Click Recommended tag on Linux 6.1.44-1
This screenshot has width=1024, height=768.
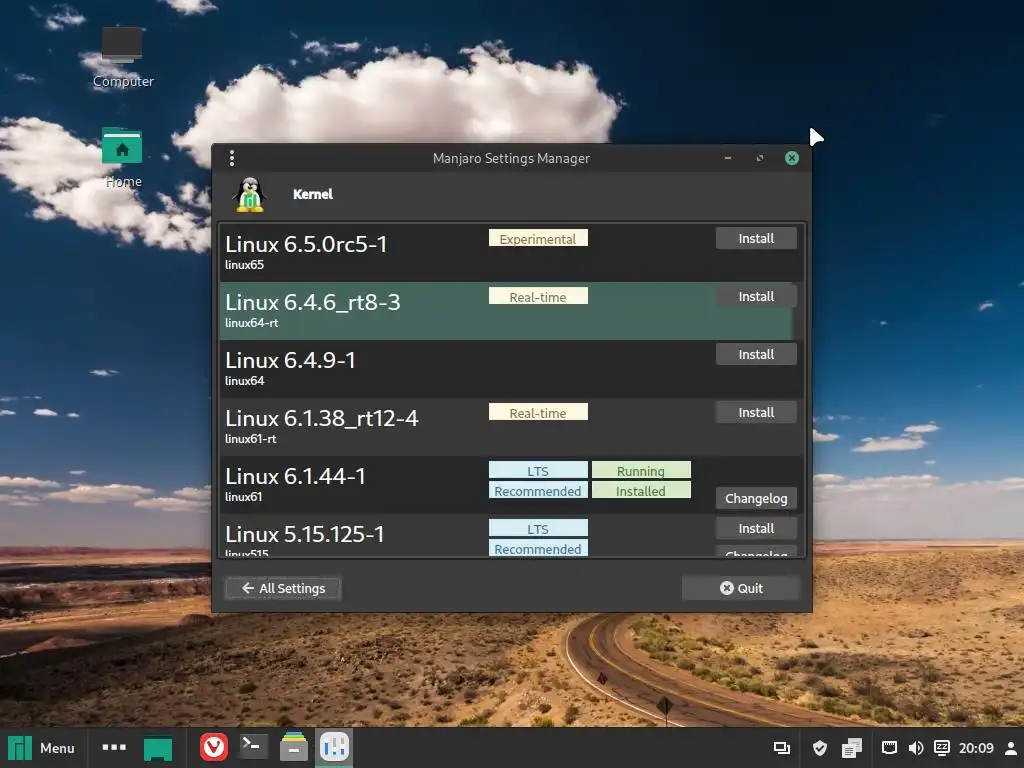(x=538, y=490)
